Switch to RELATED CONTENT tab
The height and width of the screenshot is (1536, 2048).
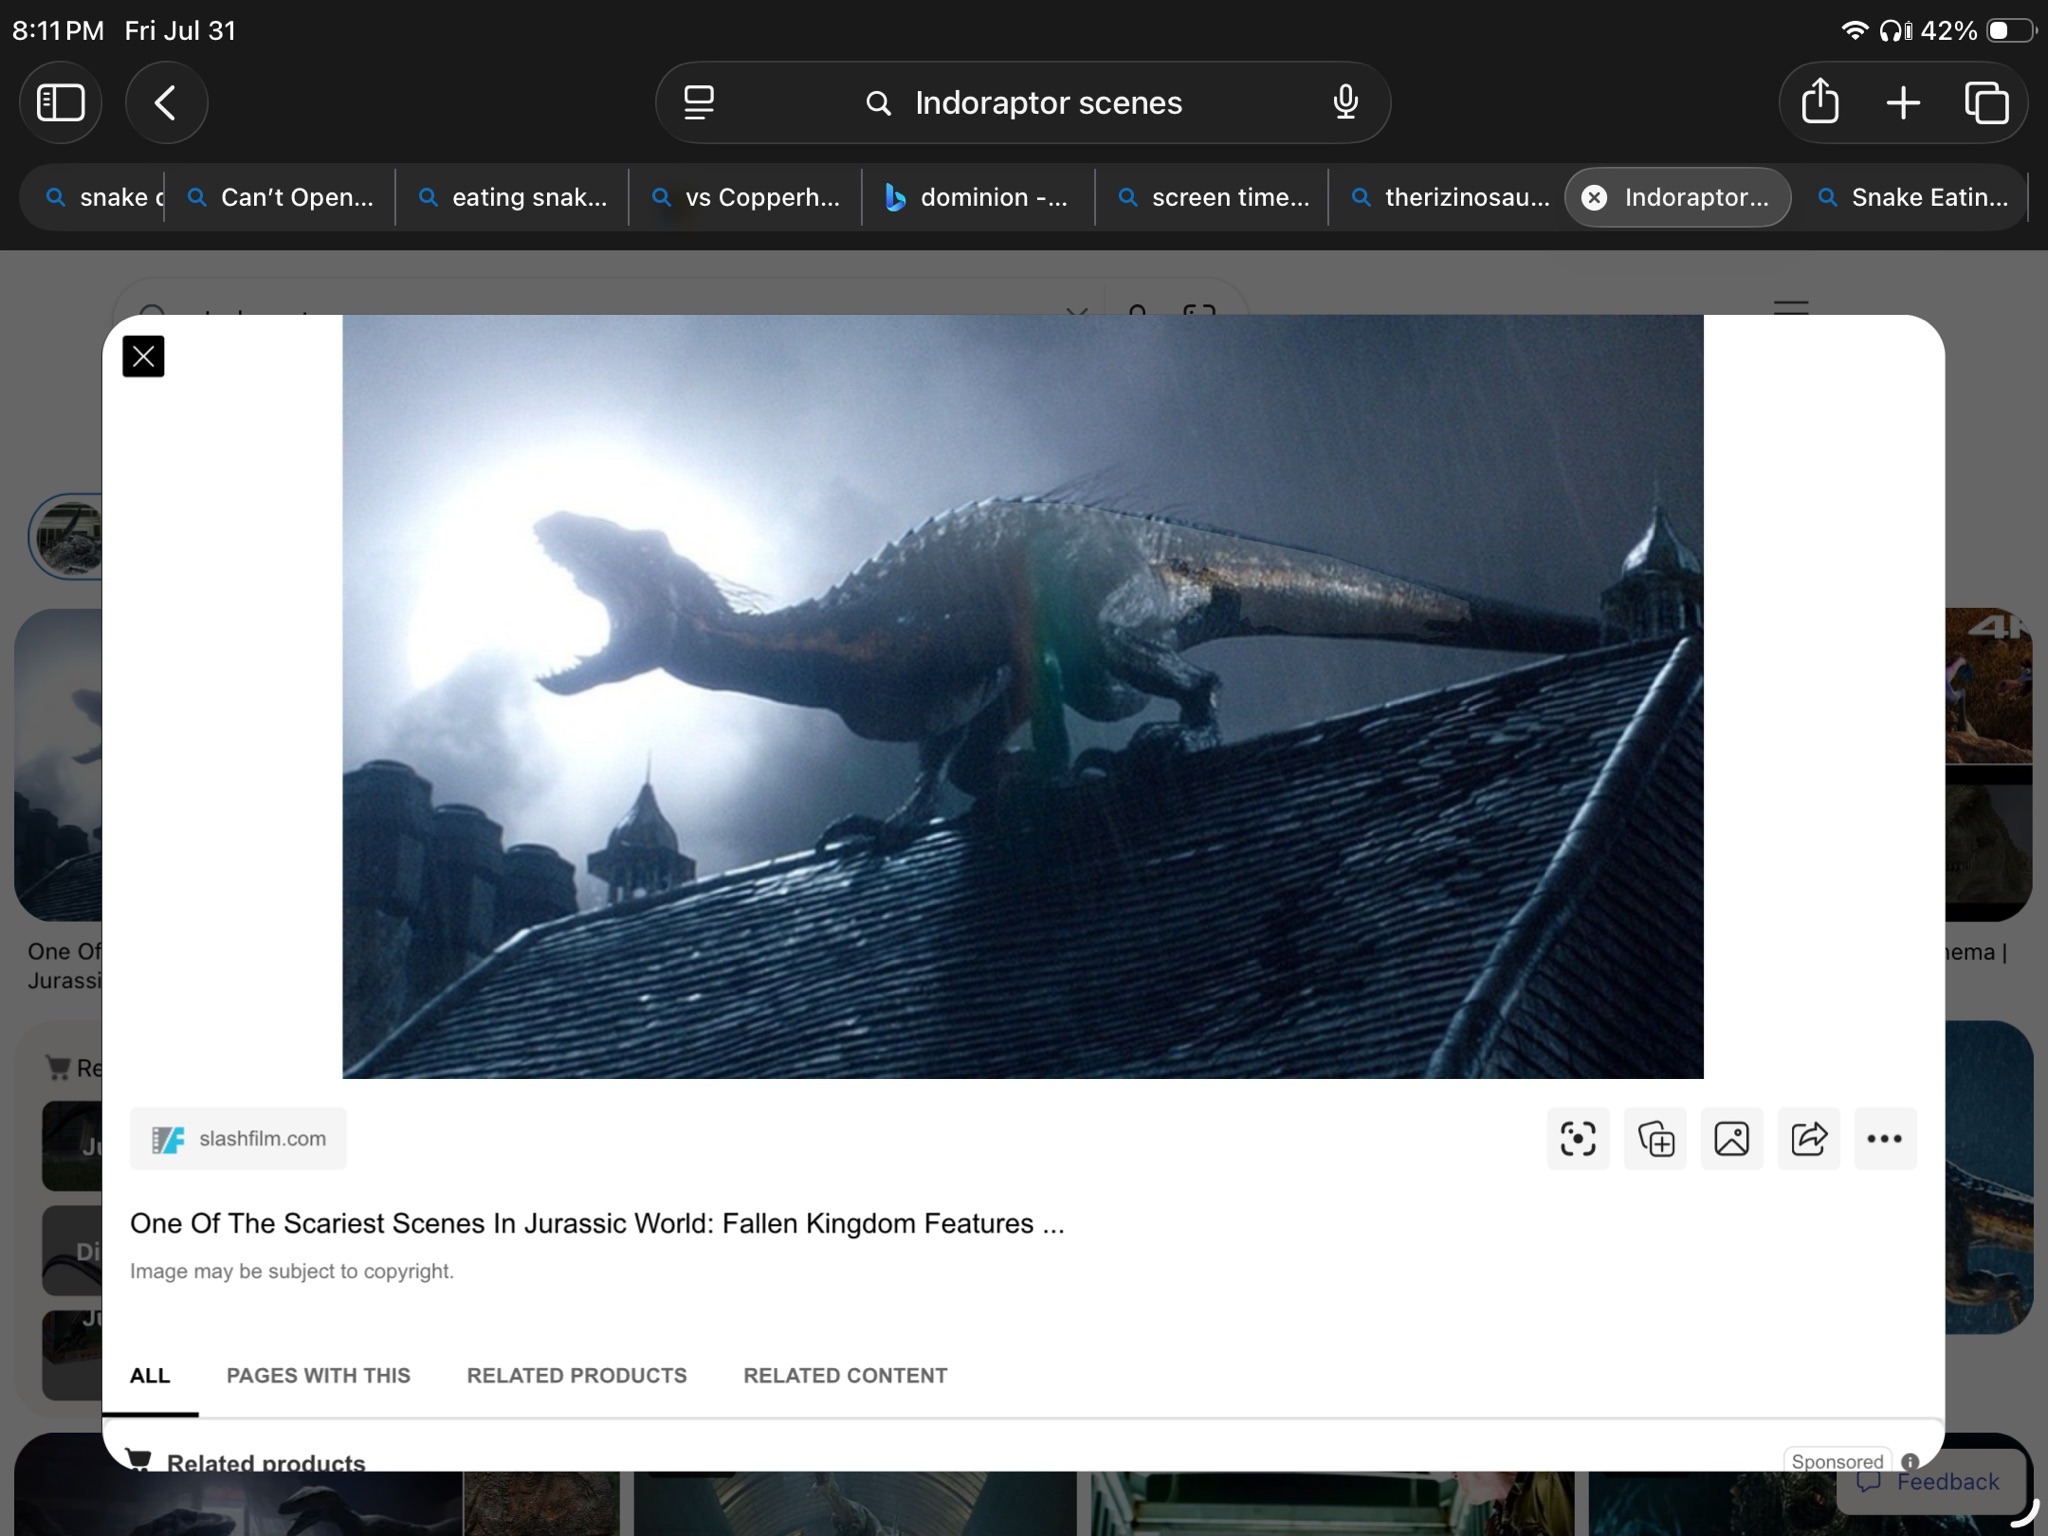coord(845,1375)
